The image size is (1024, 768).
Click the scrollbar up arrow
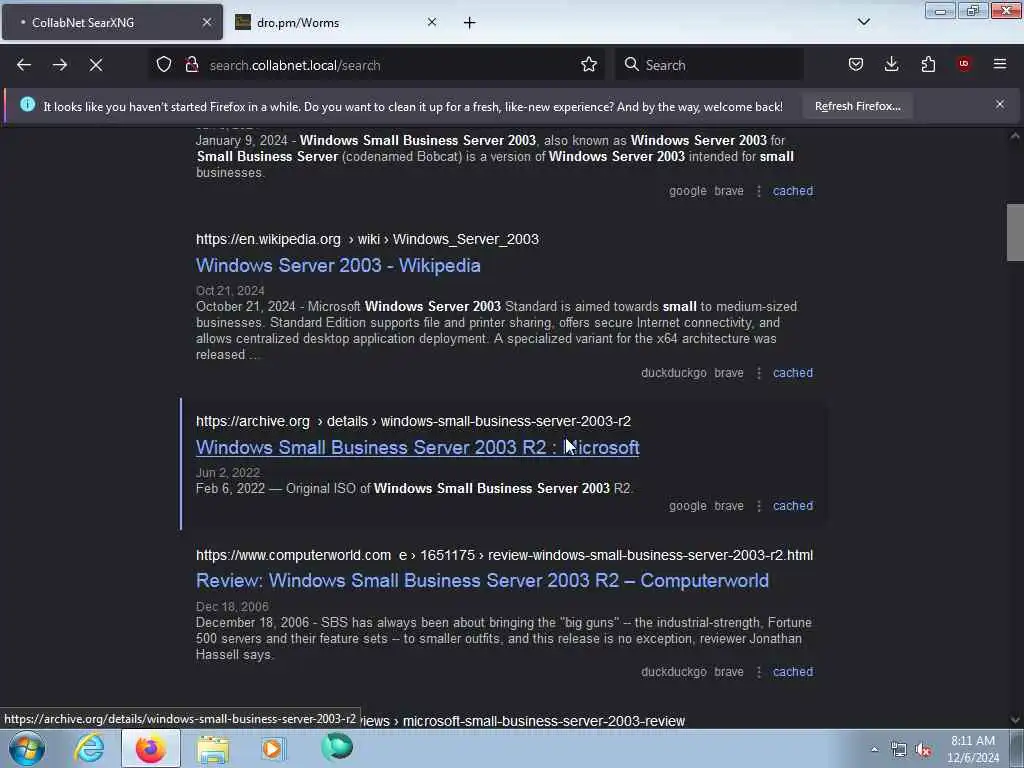(x=1015, y=136)
